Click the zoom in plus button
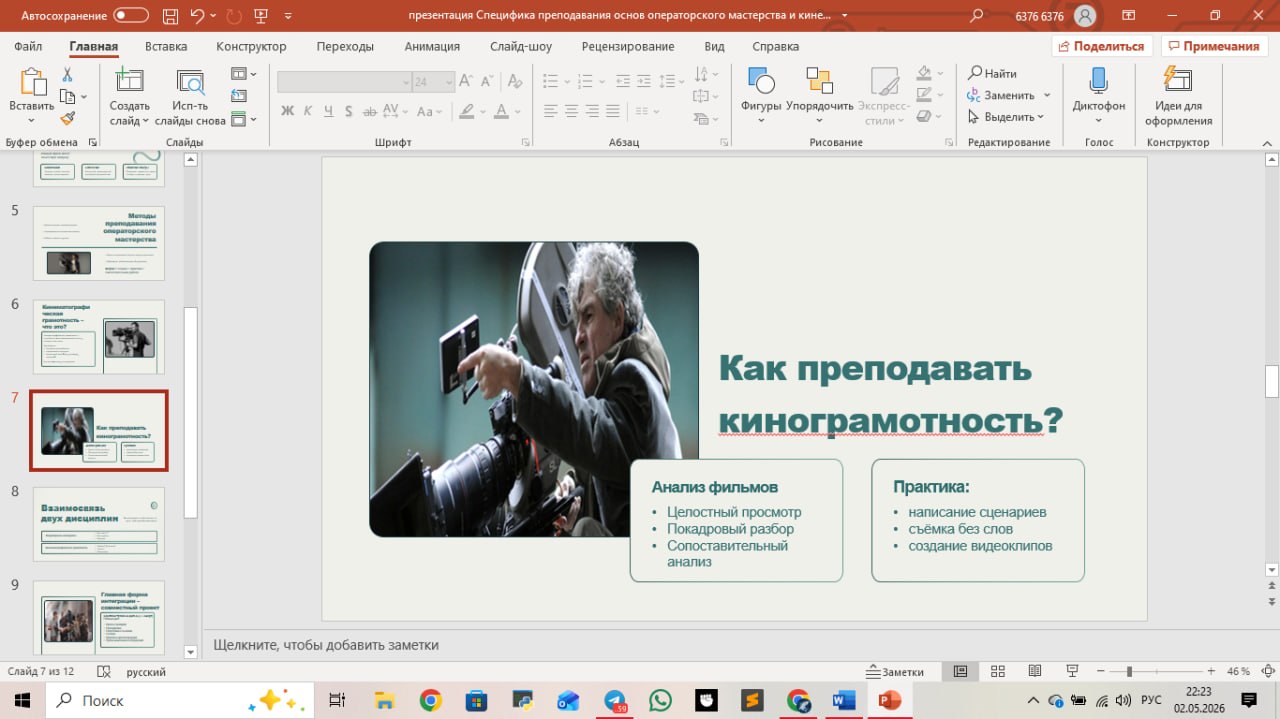 pyautogui.click(x=1211, y=671)
